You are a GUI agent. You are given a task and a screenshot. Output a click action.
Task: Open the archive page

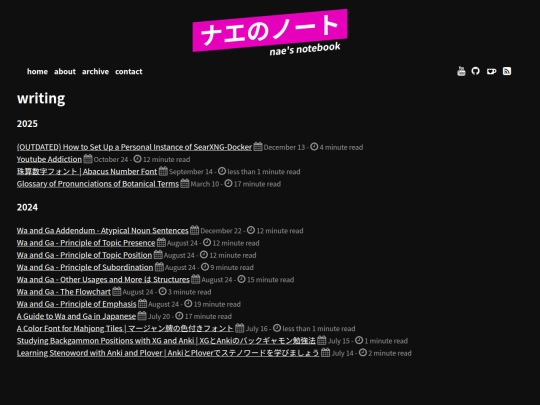95,71
